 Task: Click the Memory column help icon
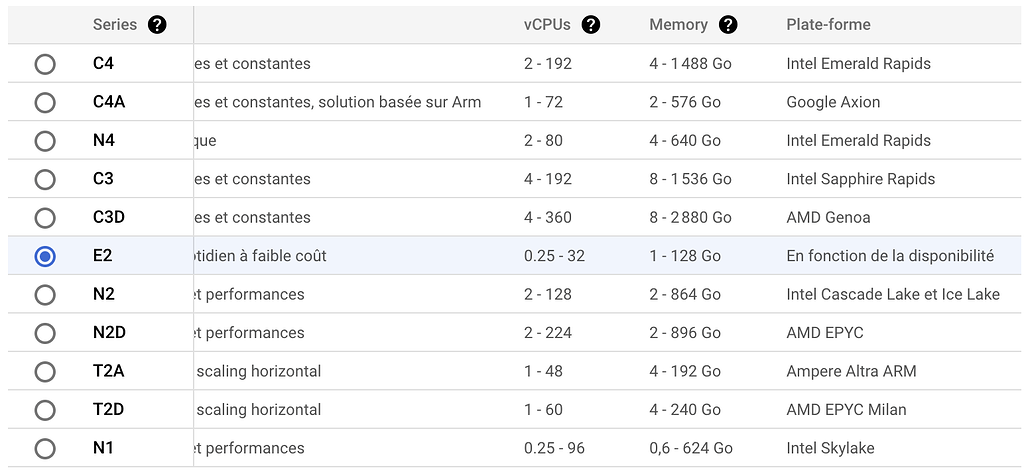728,25
